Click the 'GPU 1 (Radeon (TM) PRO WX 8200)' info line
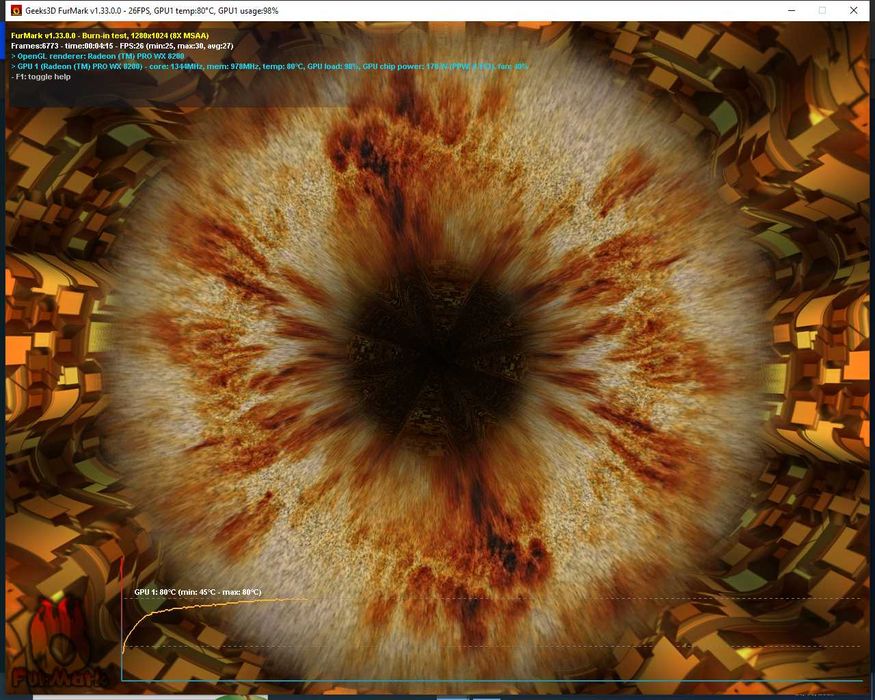 pyautogui.click(x=270, y=66)
